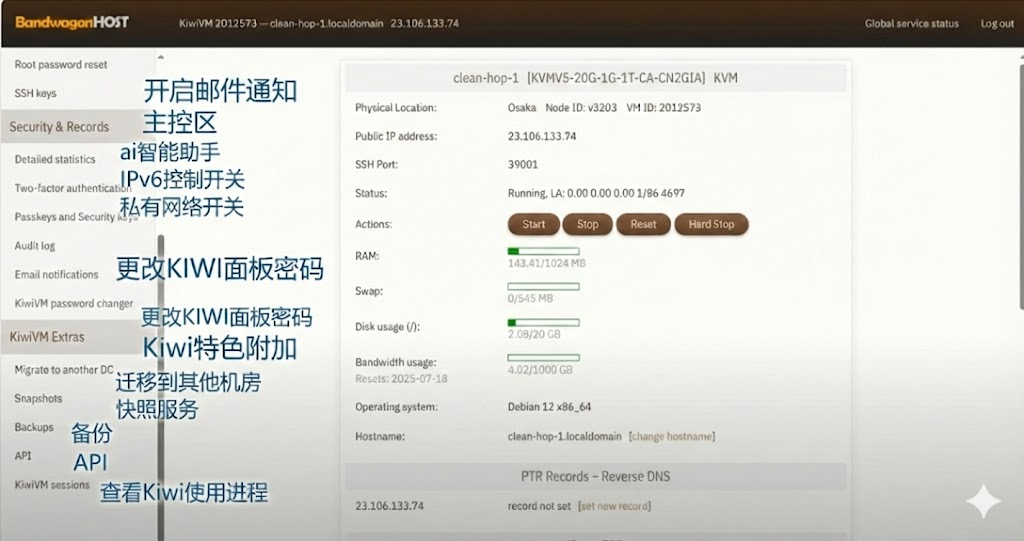Click the sparkle icon in bottom-right corner
The height and width of the screenshot is (541, 1024).
point(983,502)
